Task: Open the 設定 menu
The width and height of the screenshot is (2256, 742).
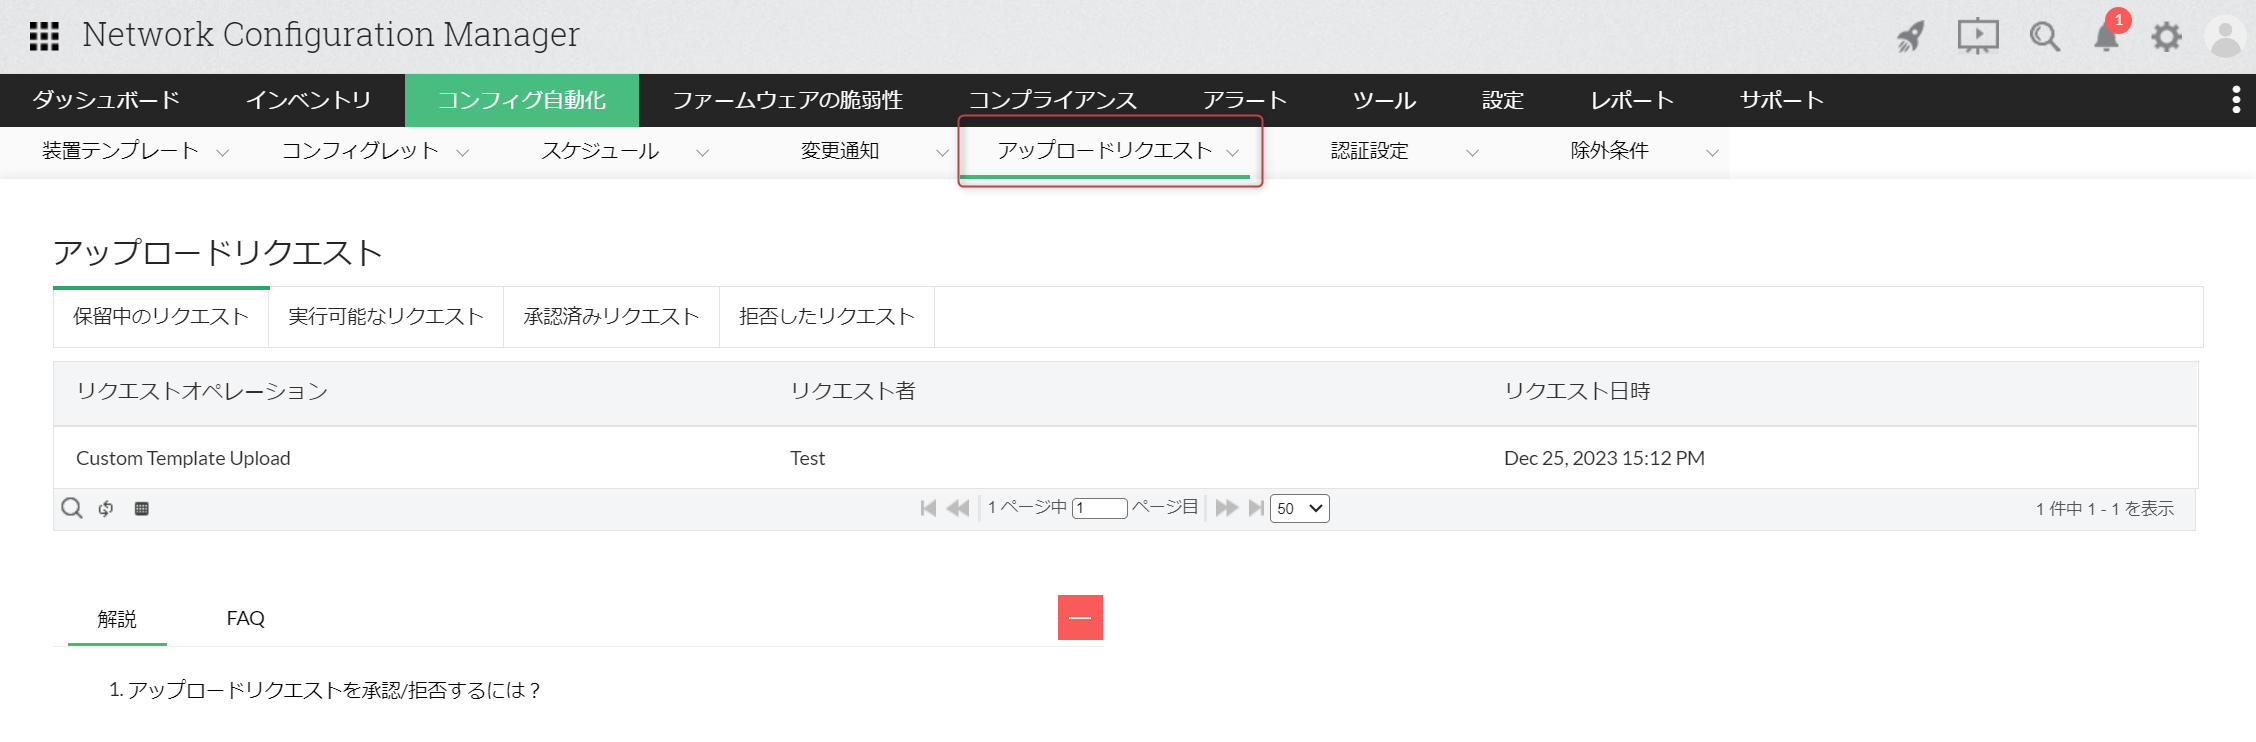Action: [x=1503, y=100]
